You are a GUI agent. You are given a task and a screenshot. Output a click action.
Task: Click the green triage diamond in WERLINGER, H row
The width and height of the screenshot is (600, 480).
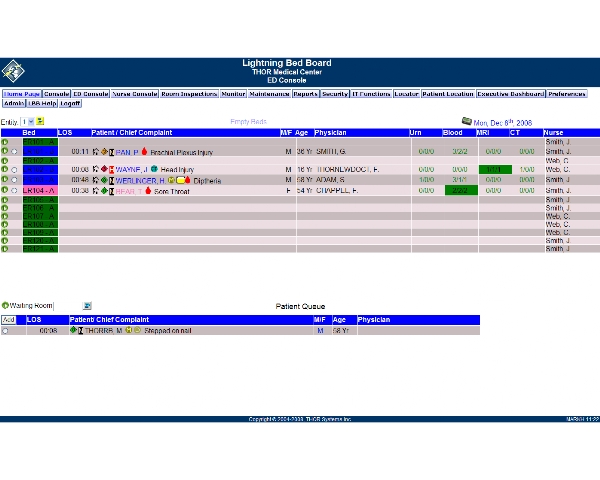tap(104, 180)
